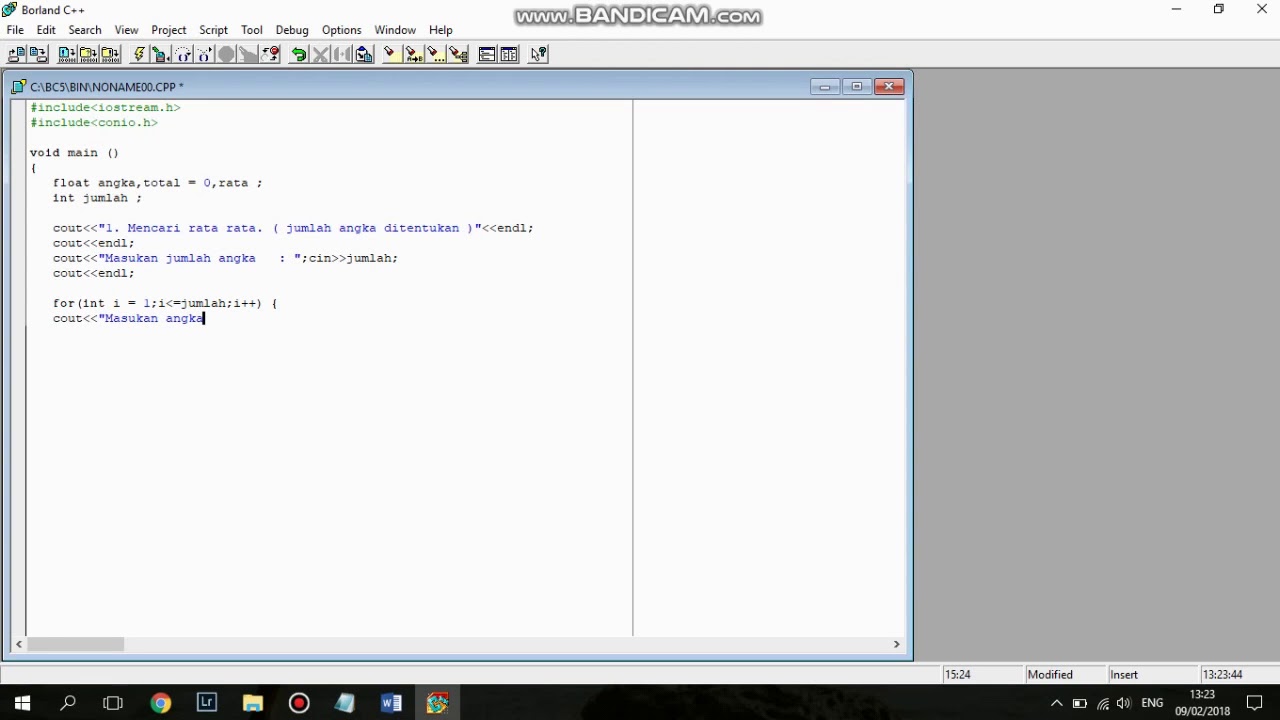Screen dimensions: 1280x720
Task: Open the Window menu
Action: click(395, 30)
